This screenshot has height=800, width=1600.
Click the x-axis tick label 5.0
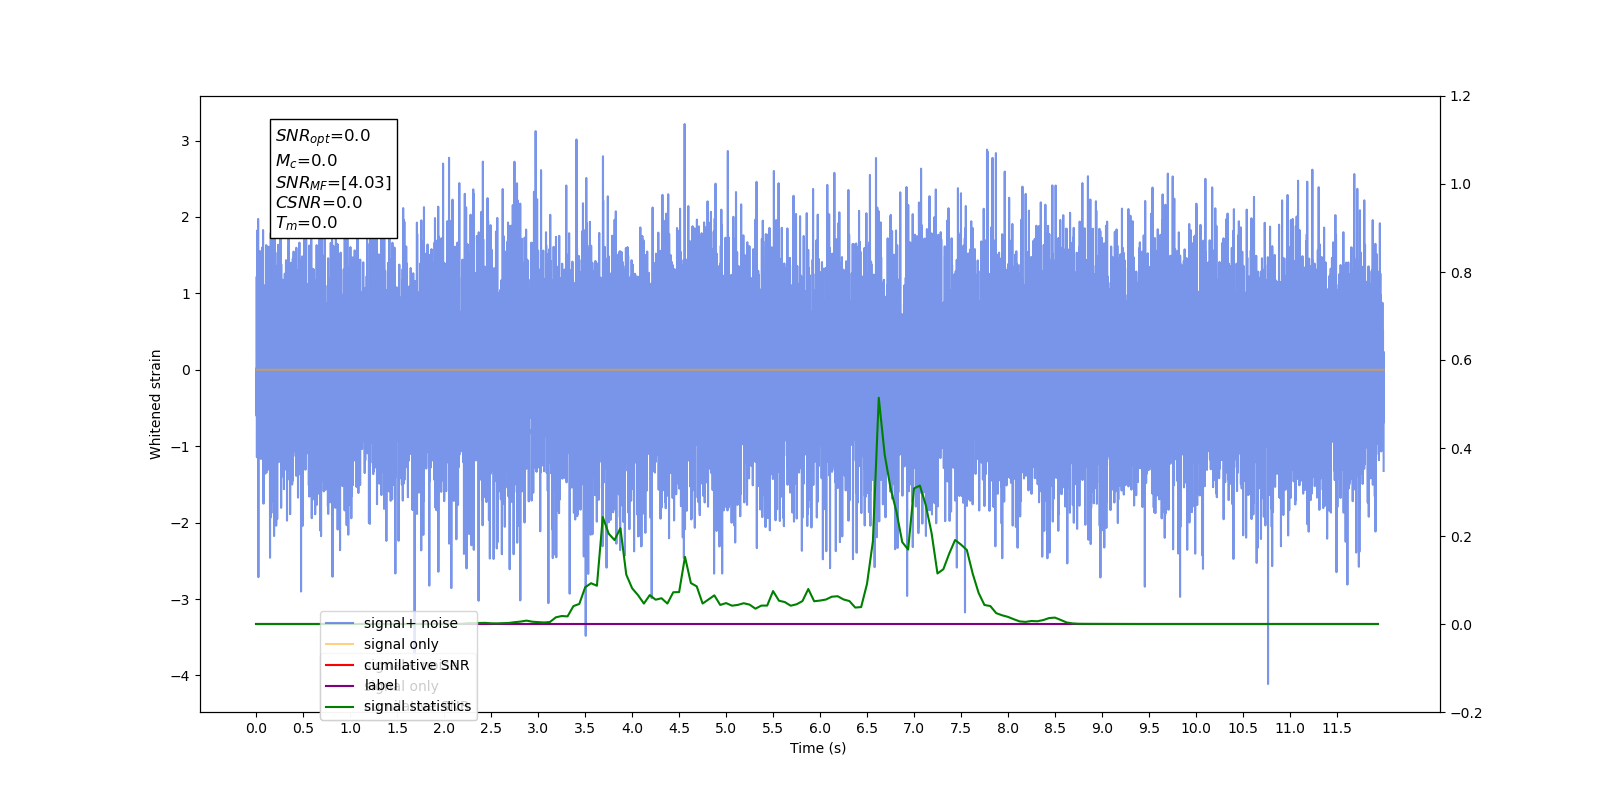coord(726,728)
